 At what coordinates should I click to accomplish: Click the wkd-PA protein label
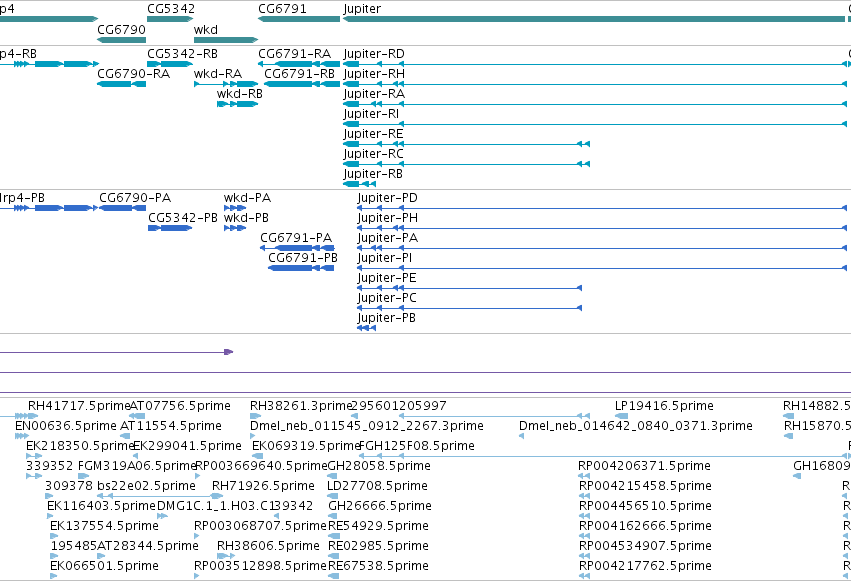point(247,198)
